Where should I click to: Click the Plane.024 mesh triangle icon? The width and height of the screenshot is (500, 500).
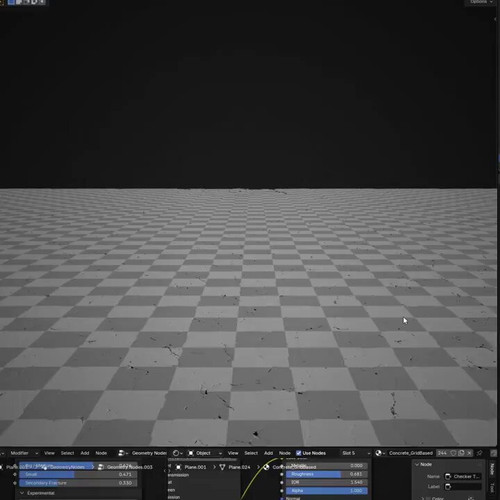[x=222, y=467]
